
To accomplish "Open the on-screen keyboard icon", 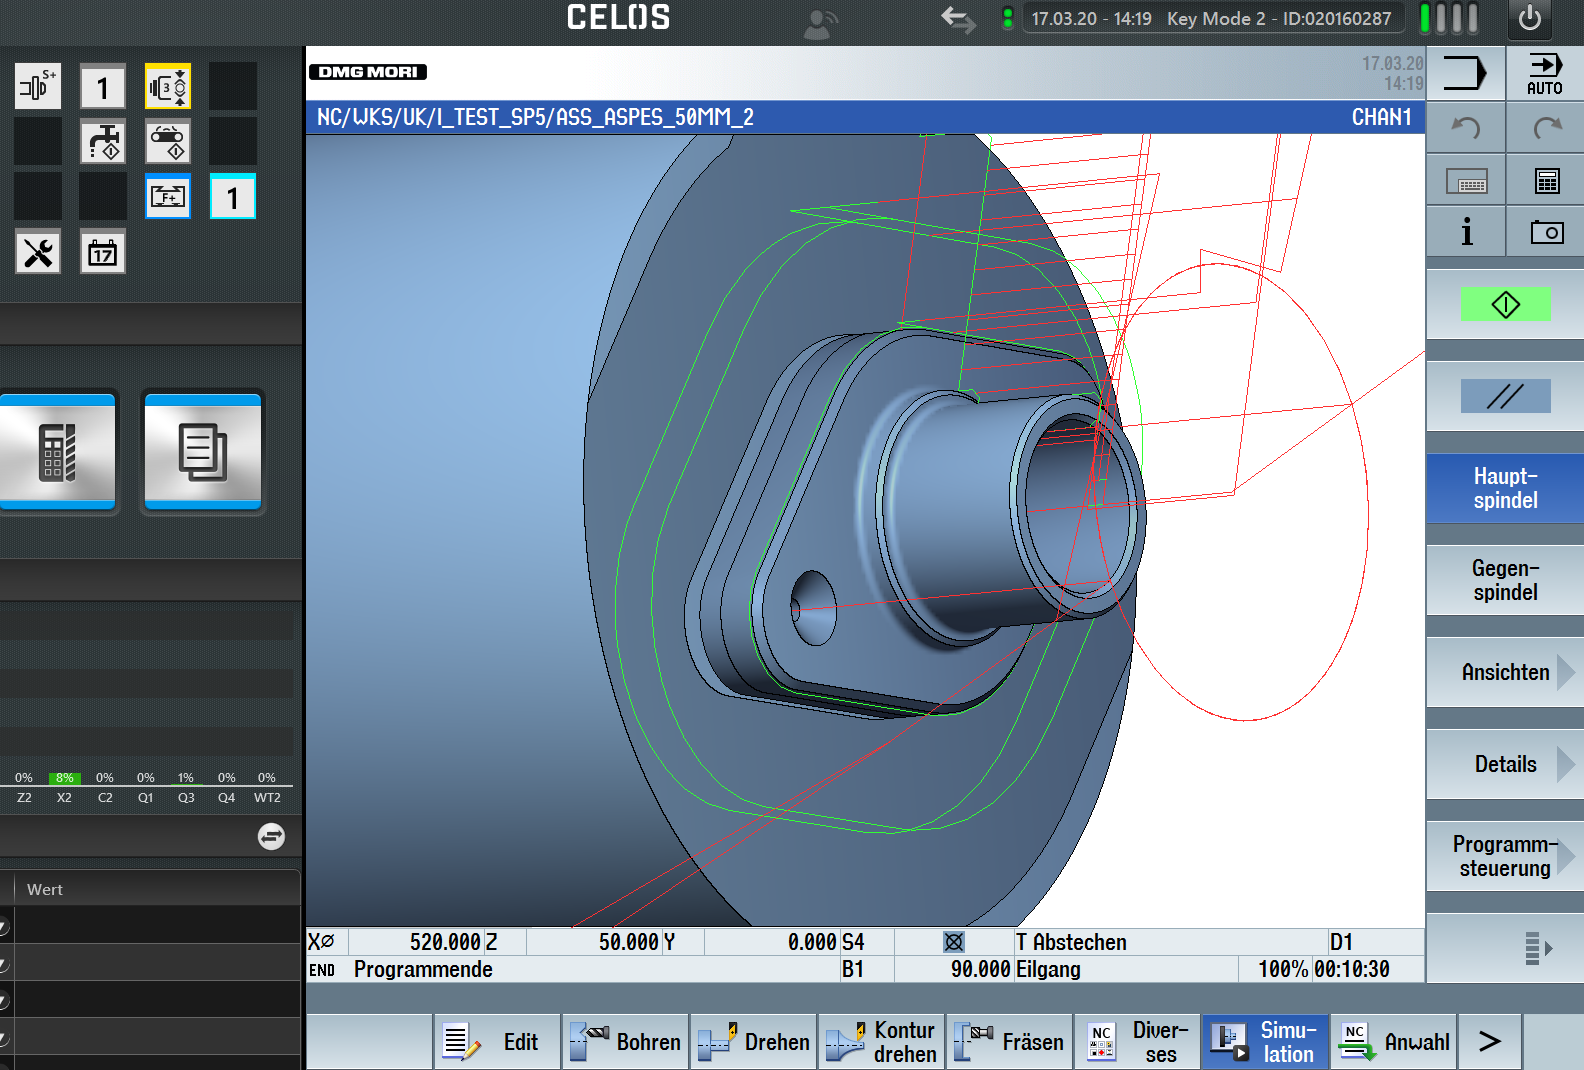I will [1466, 182].
